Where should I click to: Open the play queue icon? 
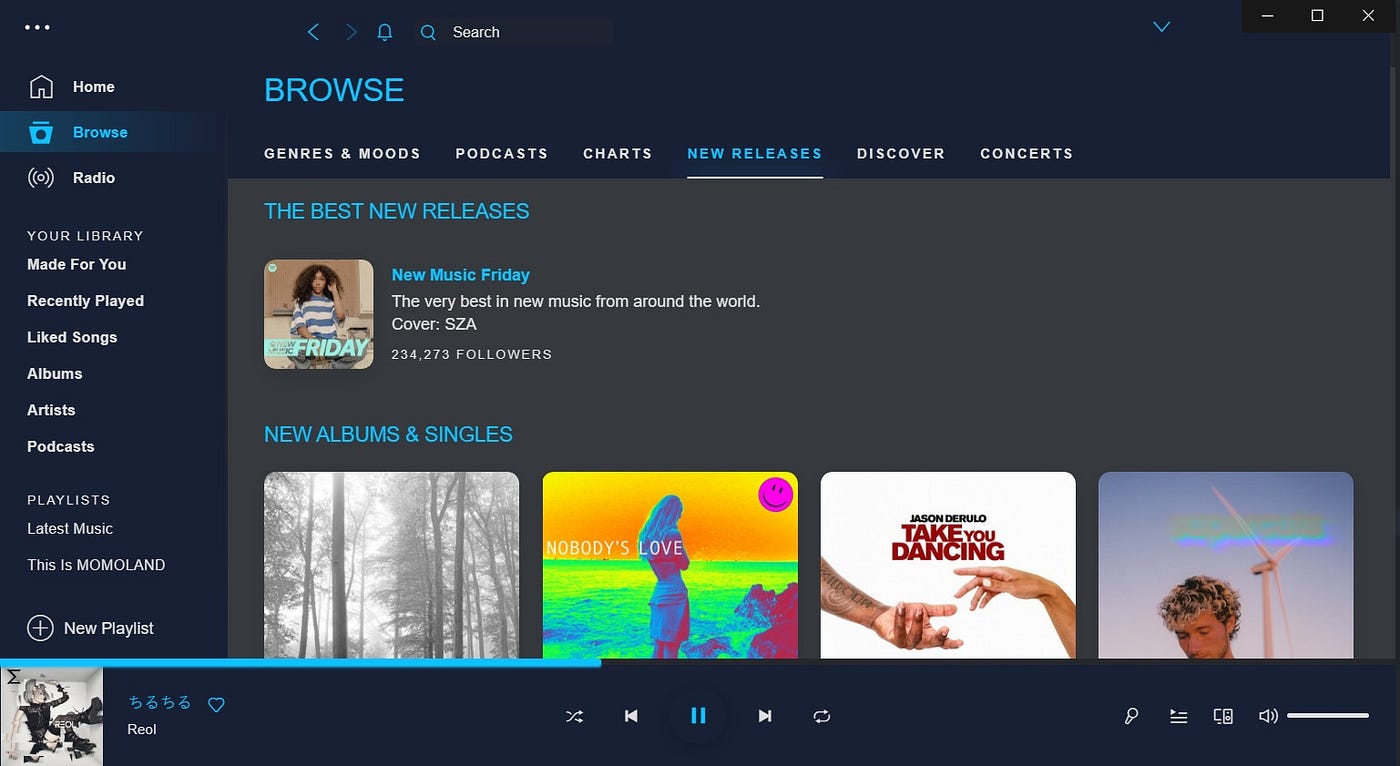(1178, 716)
